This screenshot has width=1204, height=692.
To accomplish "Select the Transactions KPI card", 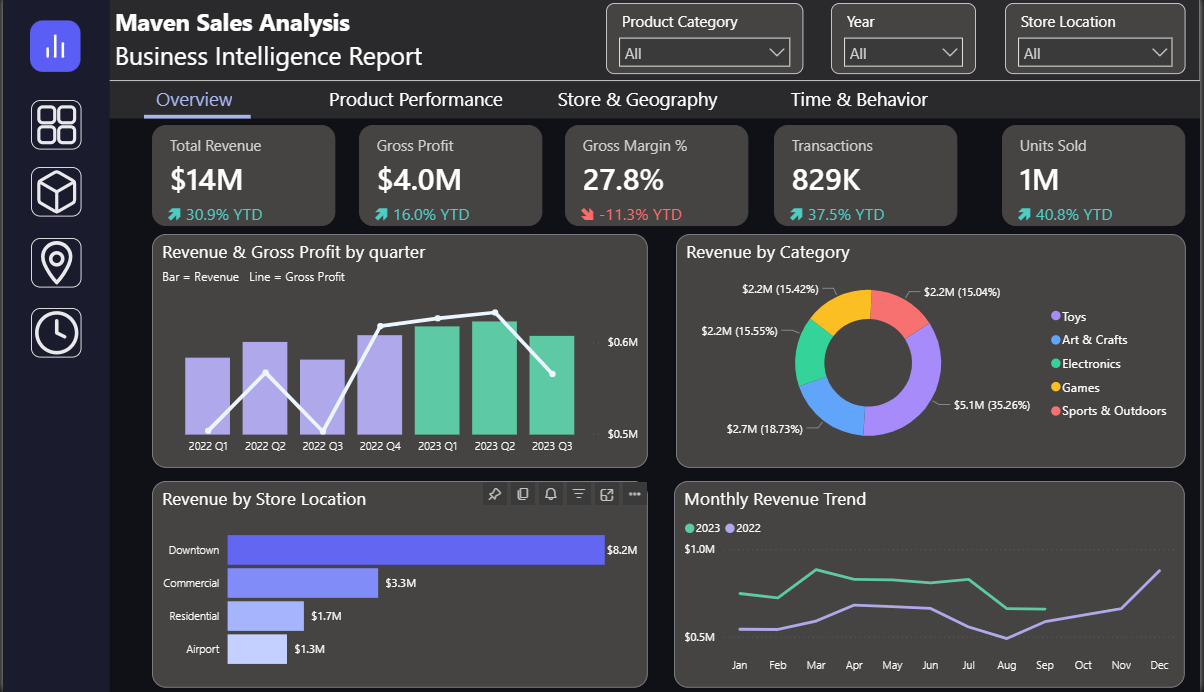I will [x=865, y=176].
